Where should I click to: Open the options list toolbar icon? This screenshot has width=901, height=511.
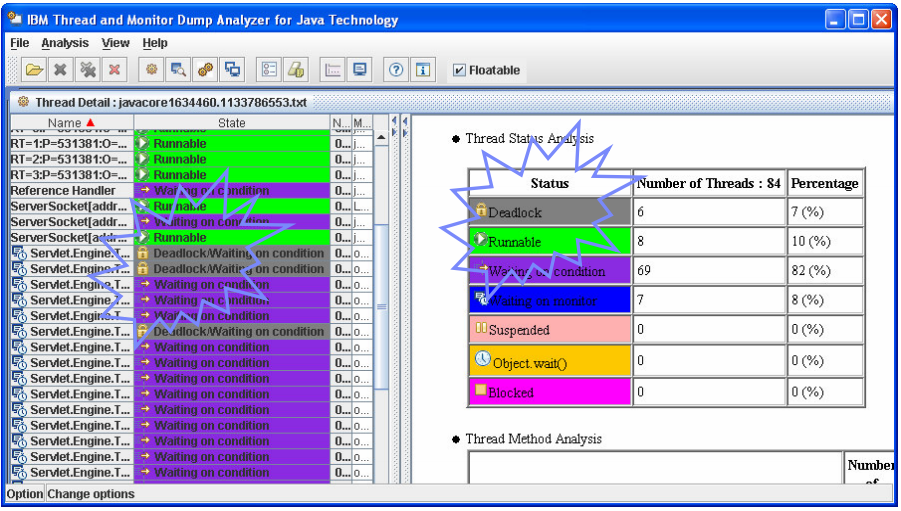click(x=269, y=70)
